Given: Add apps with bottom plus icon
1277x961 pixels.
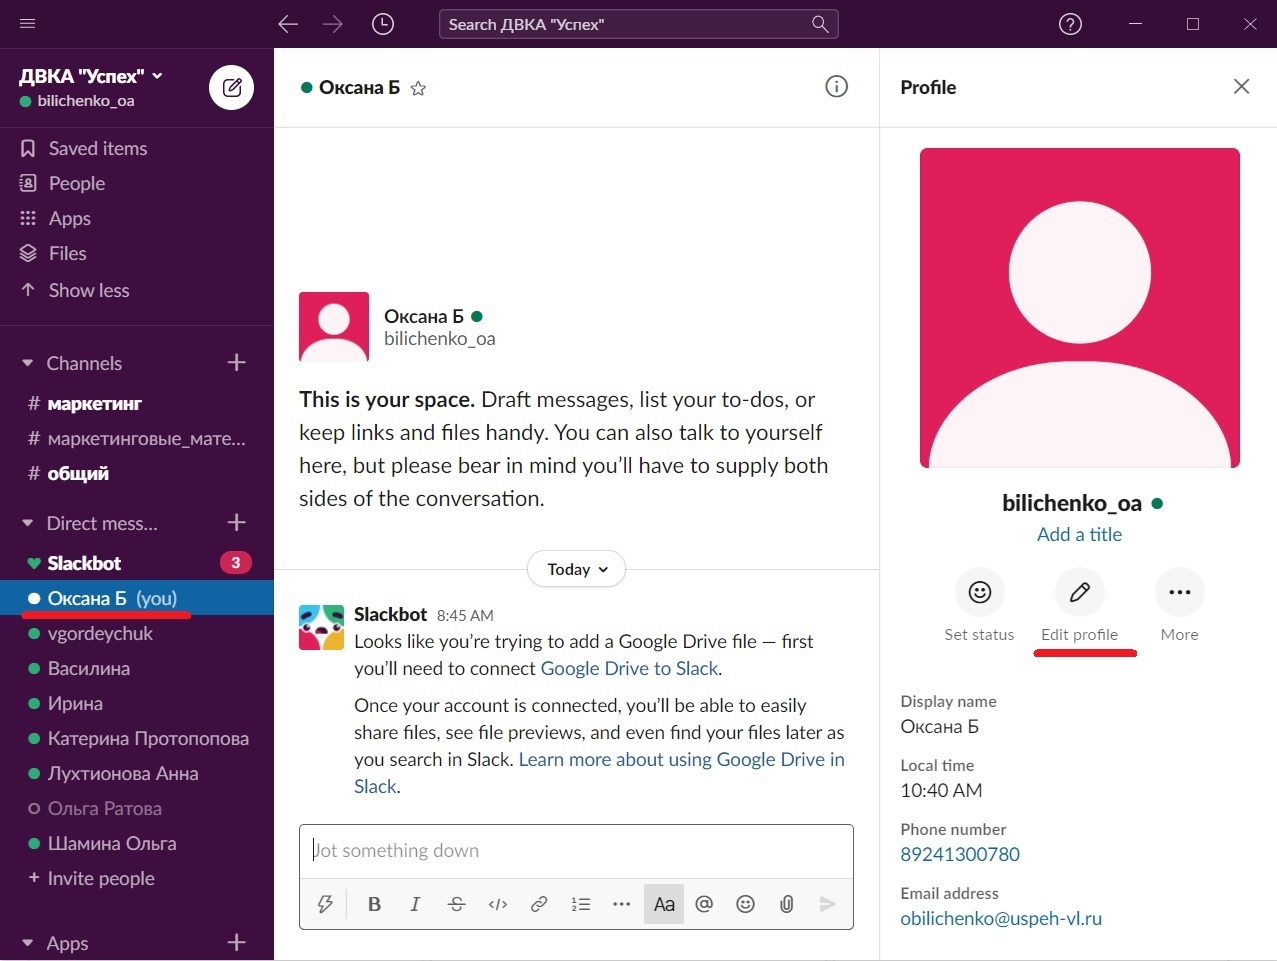Looking at the screenshot, I should (237, 942).
